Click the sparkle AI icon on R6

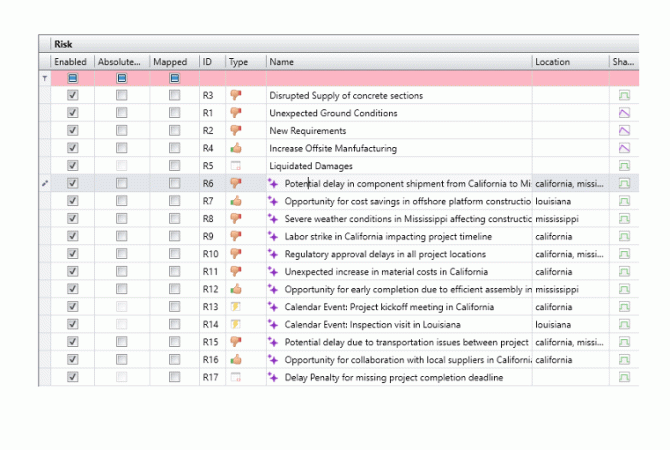pos(273,184)
